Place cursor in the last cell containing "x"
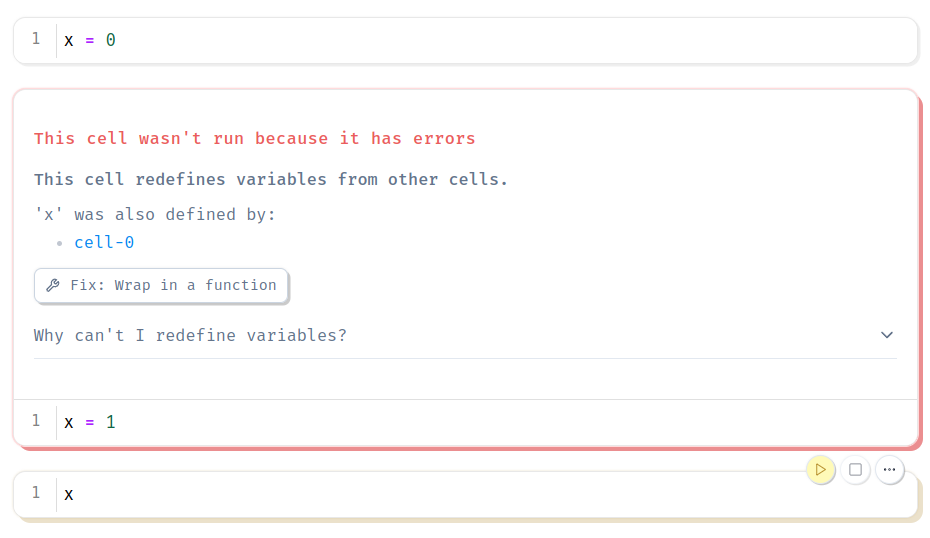 [400, 494]
